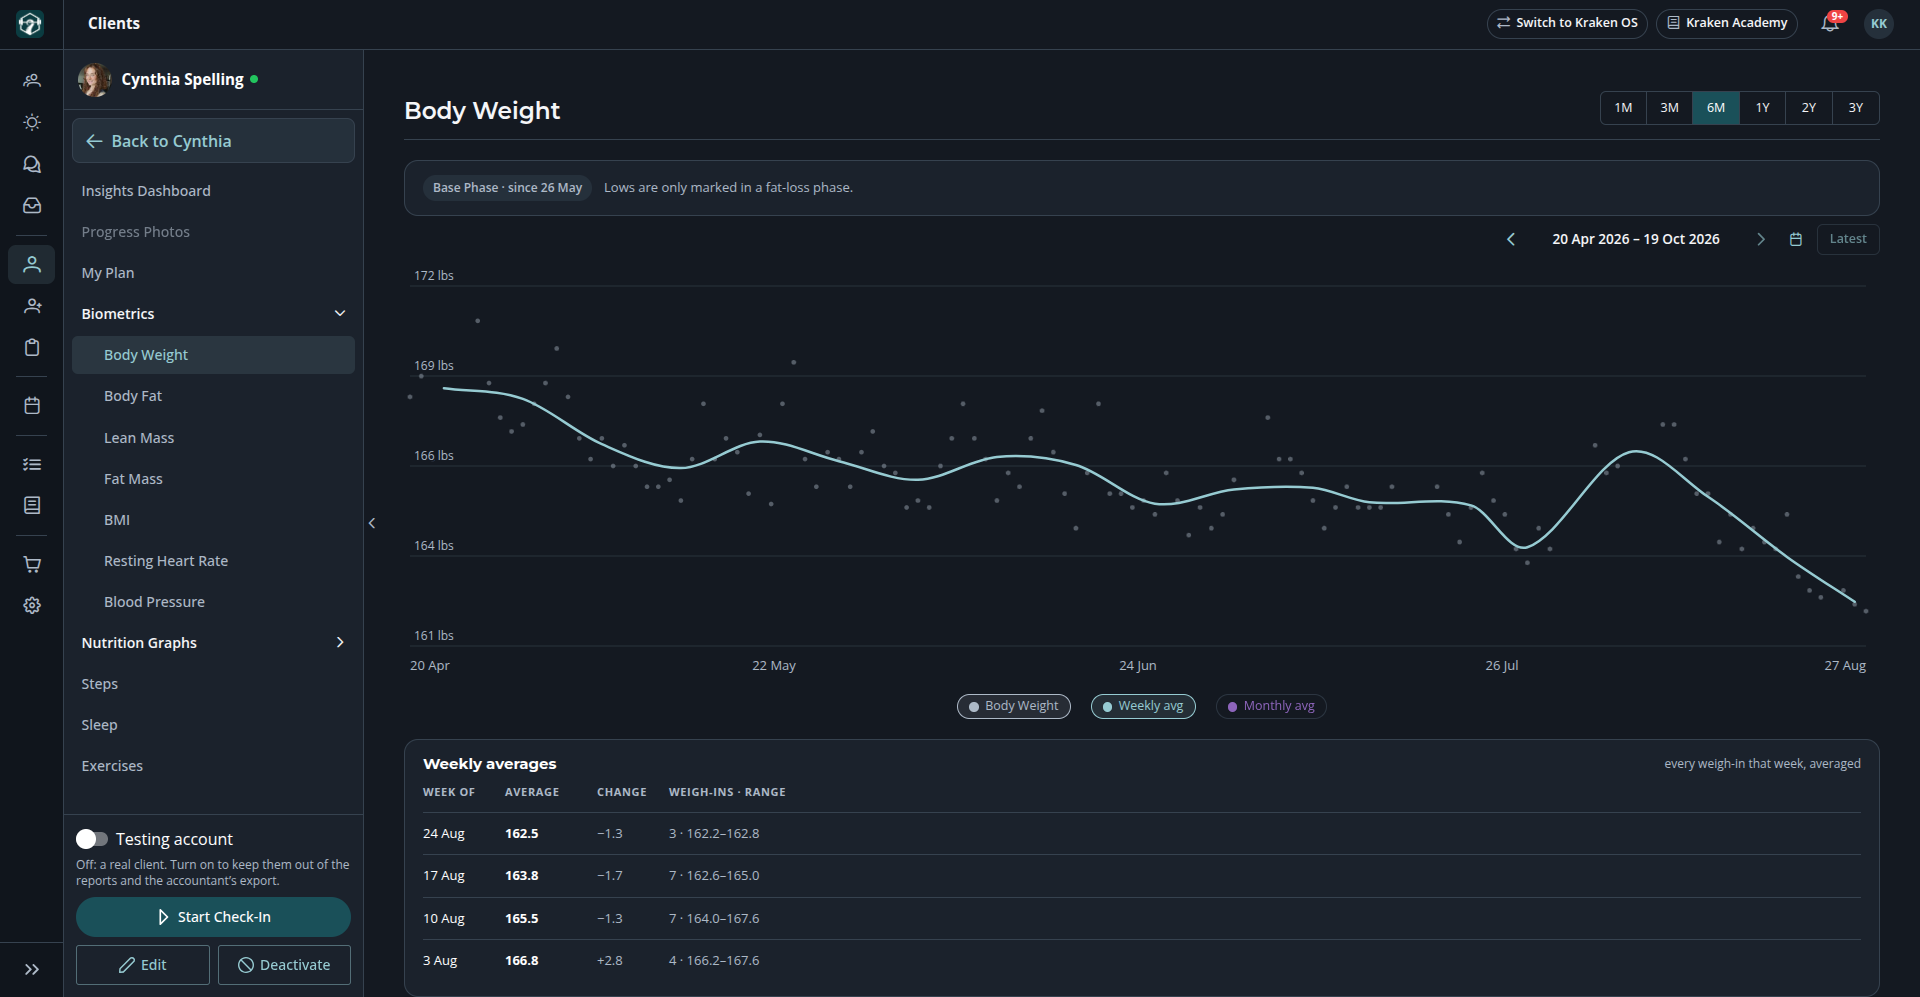Click the checklist sidebar icon

pos(32,464)
